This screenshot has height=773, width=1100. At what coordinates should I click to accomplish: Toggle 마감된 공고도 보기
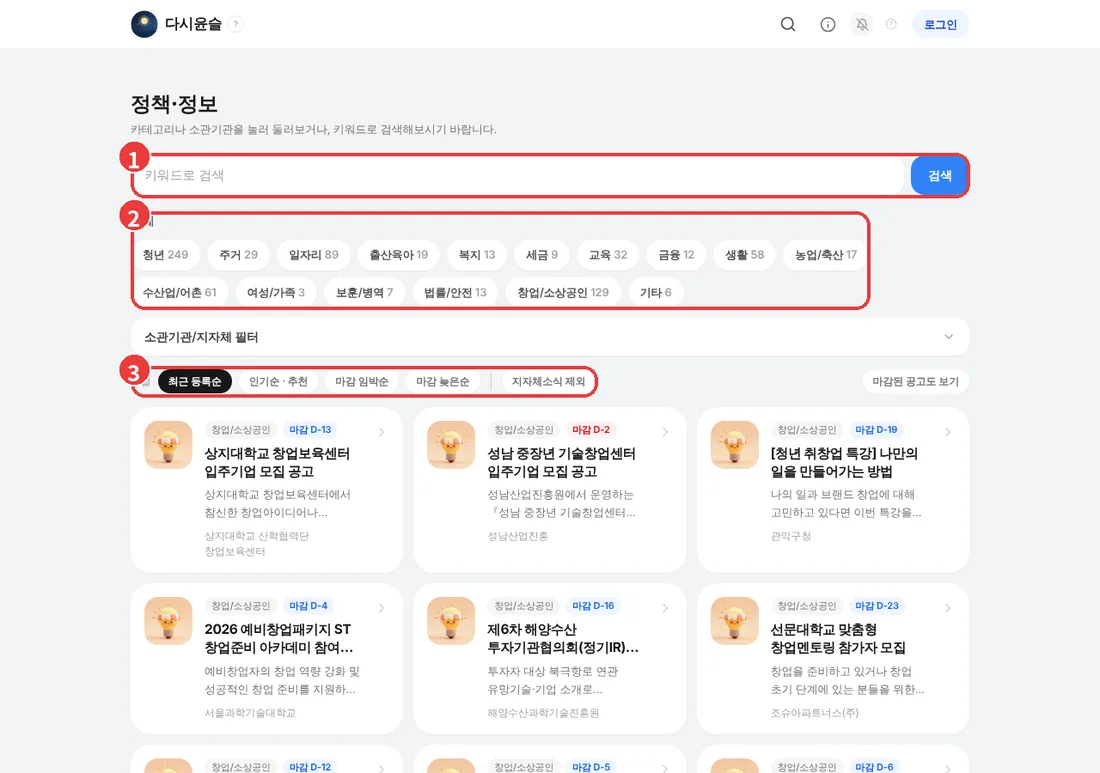pos(915,382)
